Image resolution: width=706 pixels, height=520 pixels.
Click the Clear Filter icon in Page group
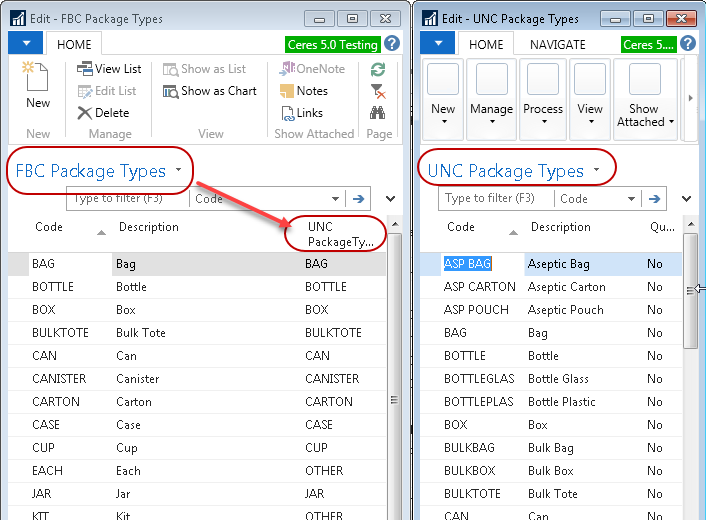[378, 91]
